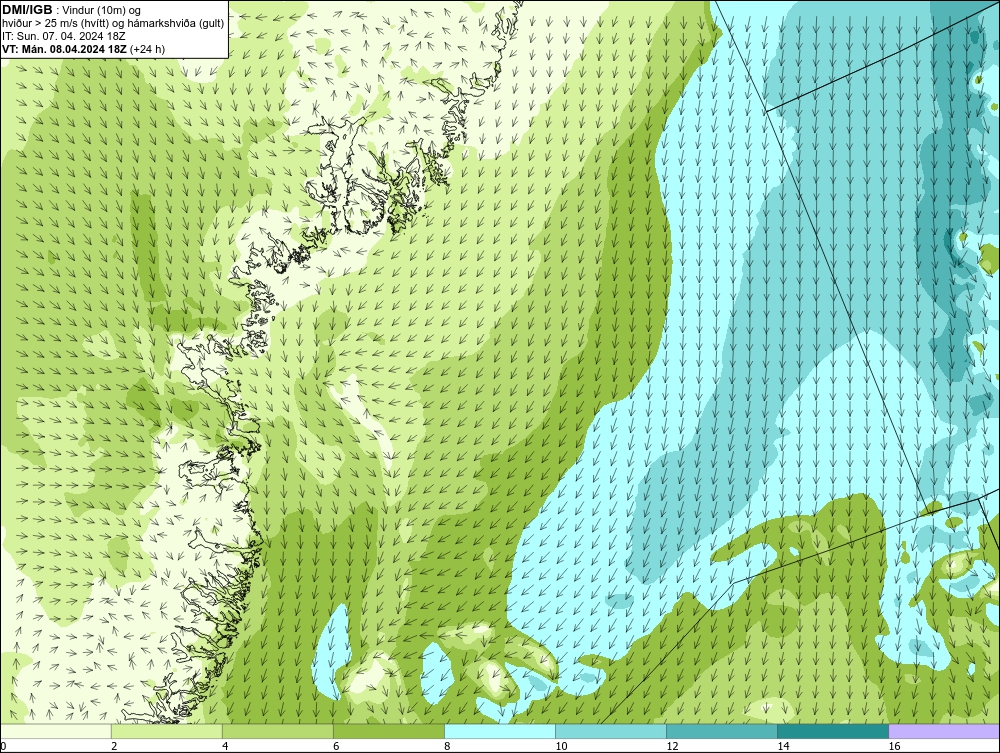
Task: Click the light green 2–4 m/s legend swatch
Action: (x=166, y=731)
